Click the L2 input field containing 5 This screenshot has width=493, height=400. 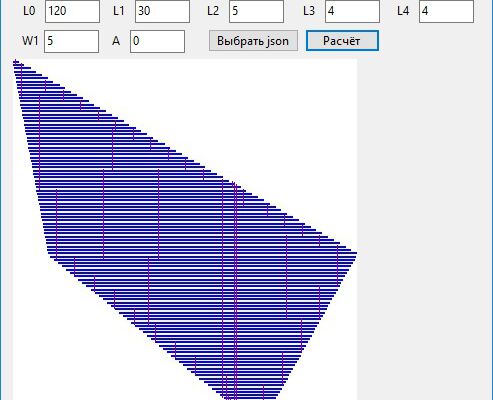[x=256, y=11]
